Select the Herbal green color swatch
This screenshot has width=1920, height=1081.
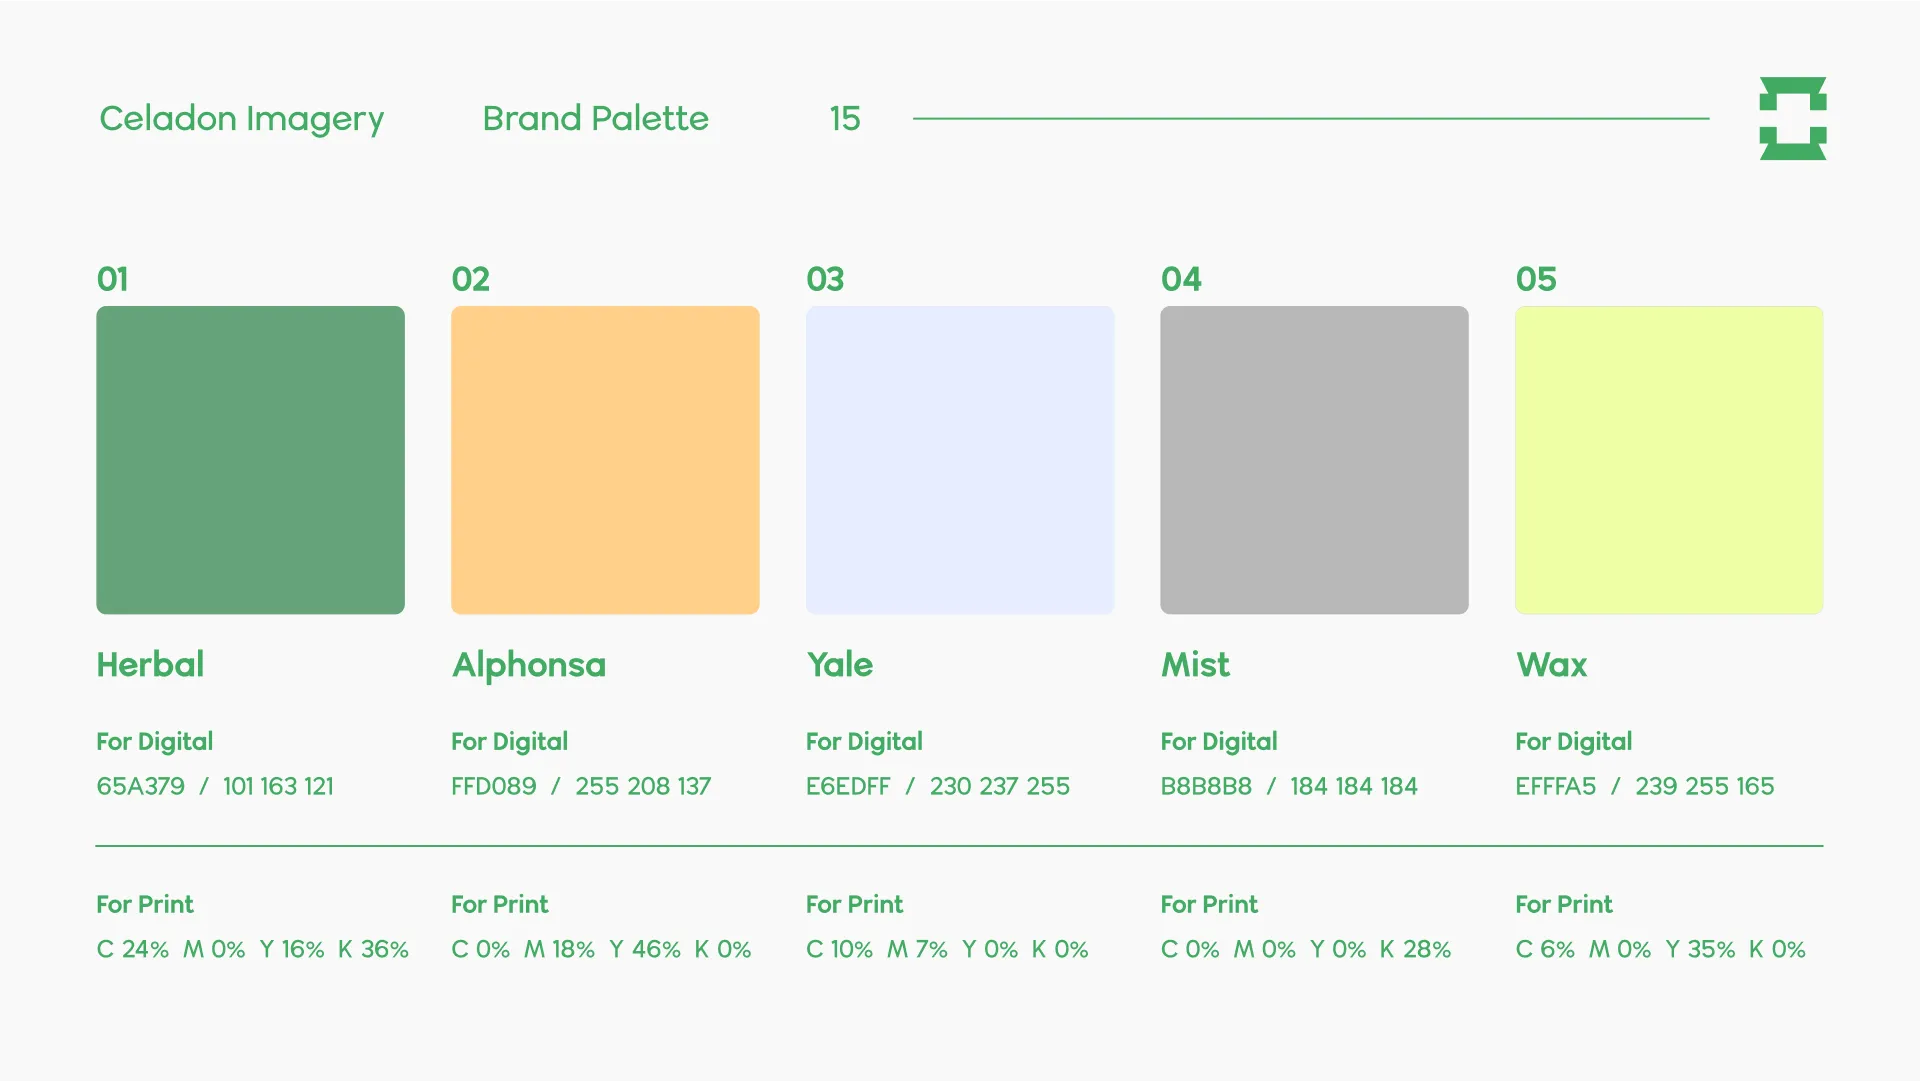click(x=250, y=460)
